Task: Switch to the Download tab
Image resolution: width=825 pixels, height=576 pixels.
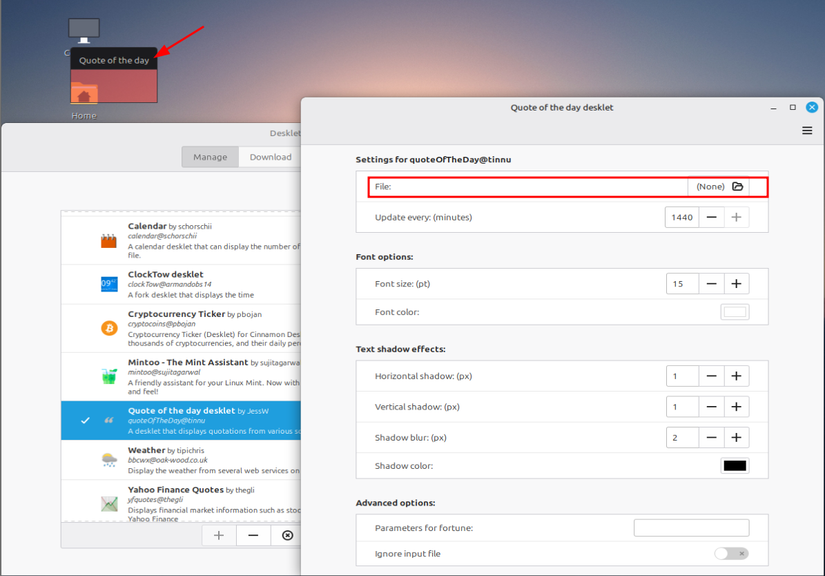Action: [x=269, y=156]
